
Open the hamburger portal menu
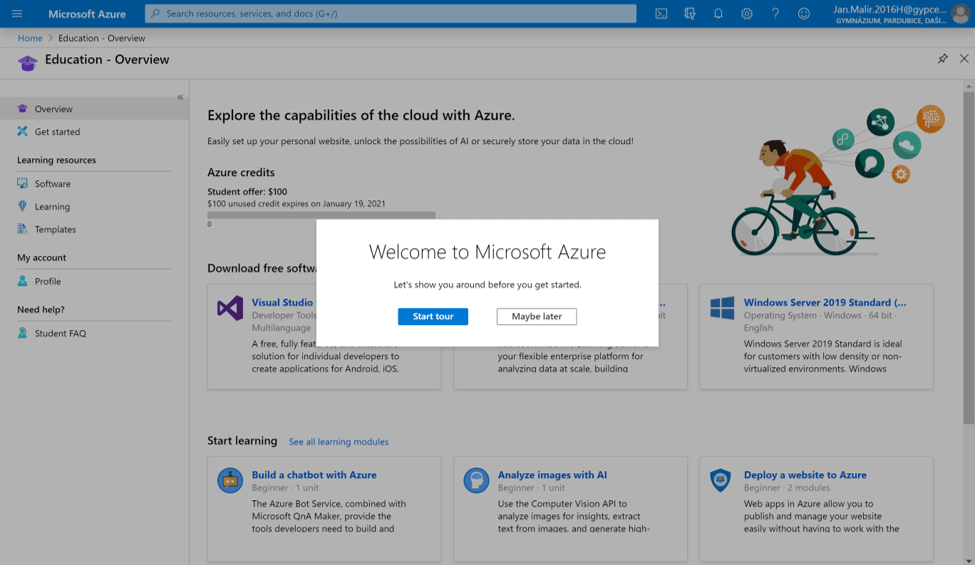[17, 14]
